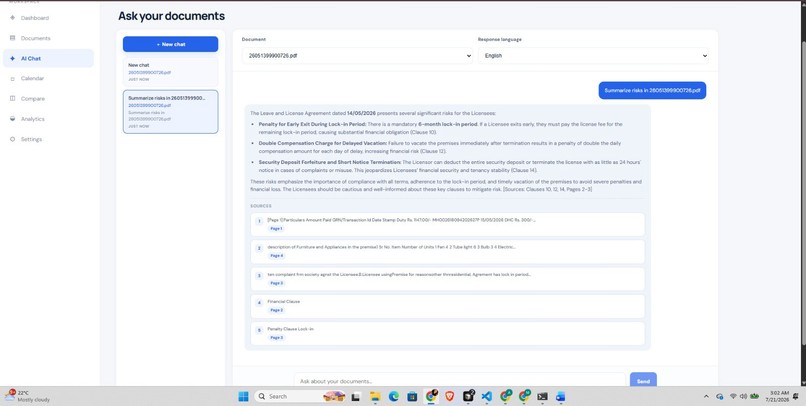Viewport: 806px width, 406px height.
Task: Click the 'Ask your documents' heading
Action: 171,16
